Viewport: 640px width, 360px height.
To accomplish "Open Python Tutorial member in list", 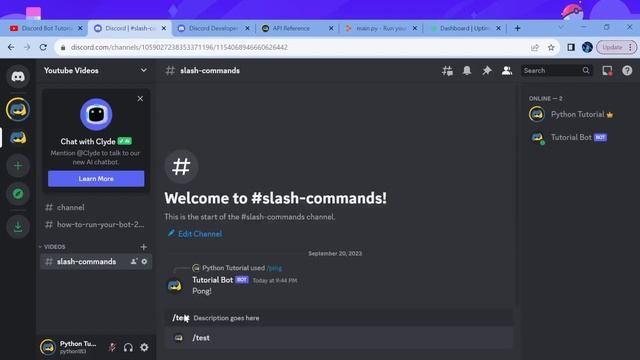I will tap(578, 115).
